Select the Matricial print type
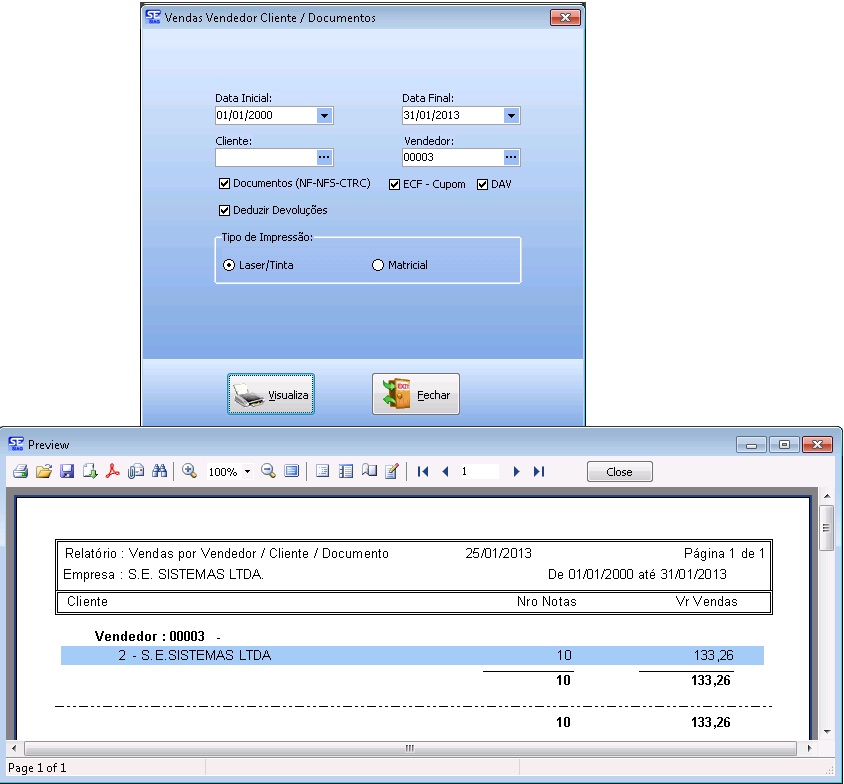 pyautogui.click(x=378, y=265)
